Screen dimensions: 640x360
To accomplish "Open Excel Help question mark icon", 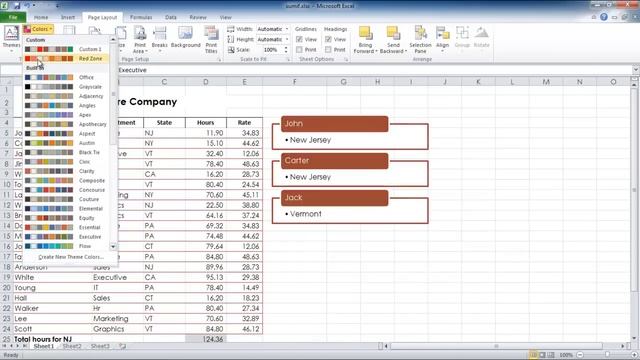I will [x=604, y=17].
